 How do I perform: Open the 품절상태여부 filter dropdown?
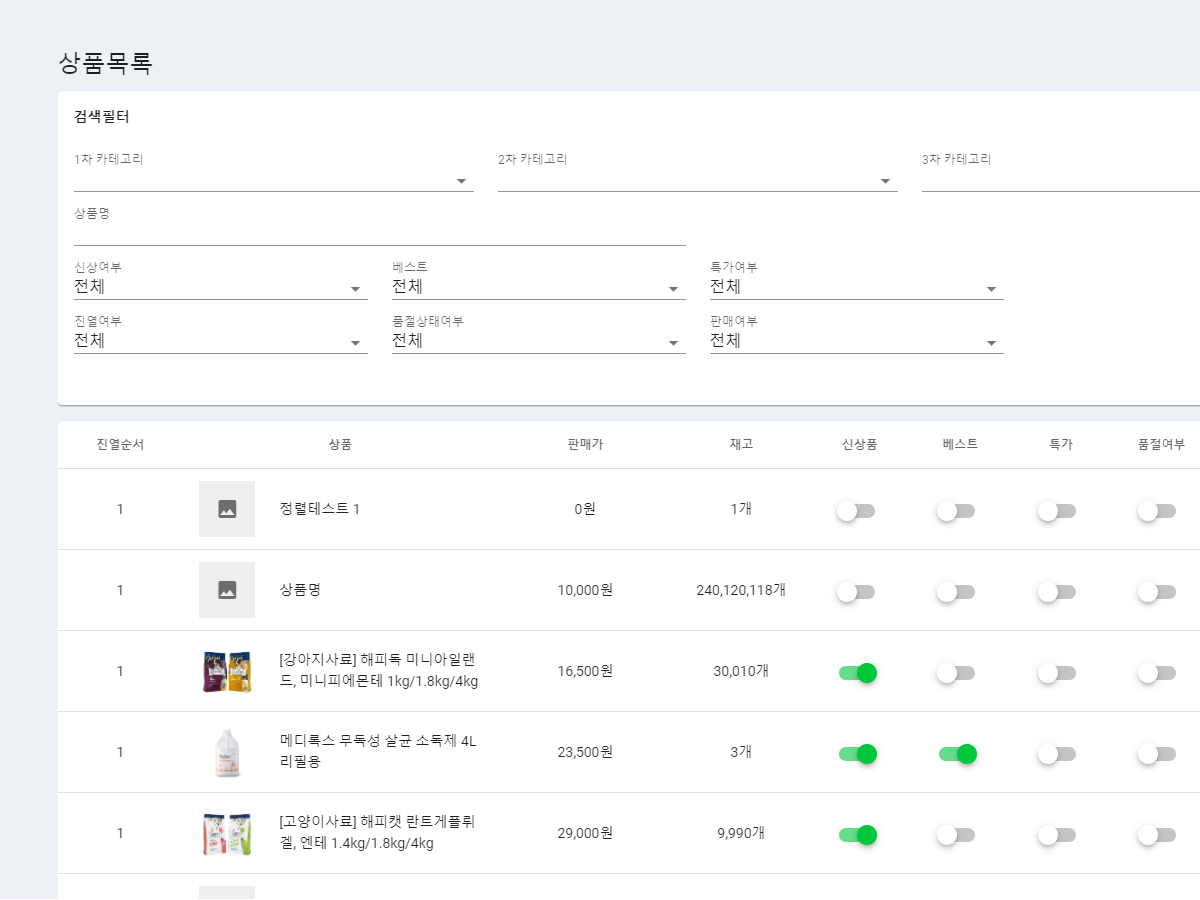click(538, 341)
